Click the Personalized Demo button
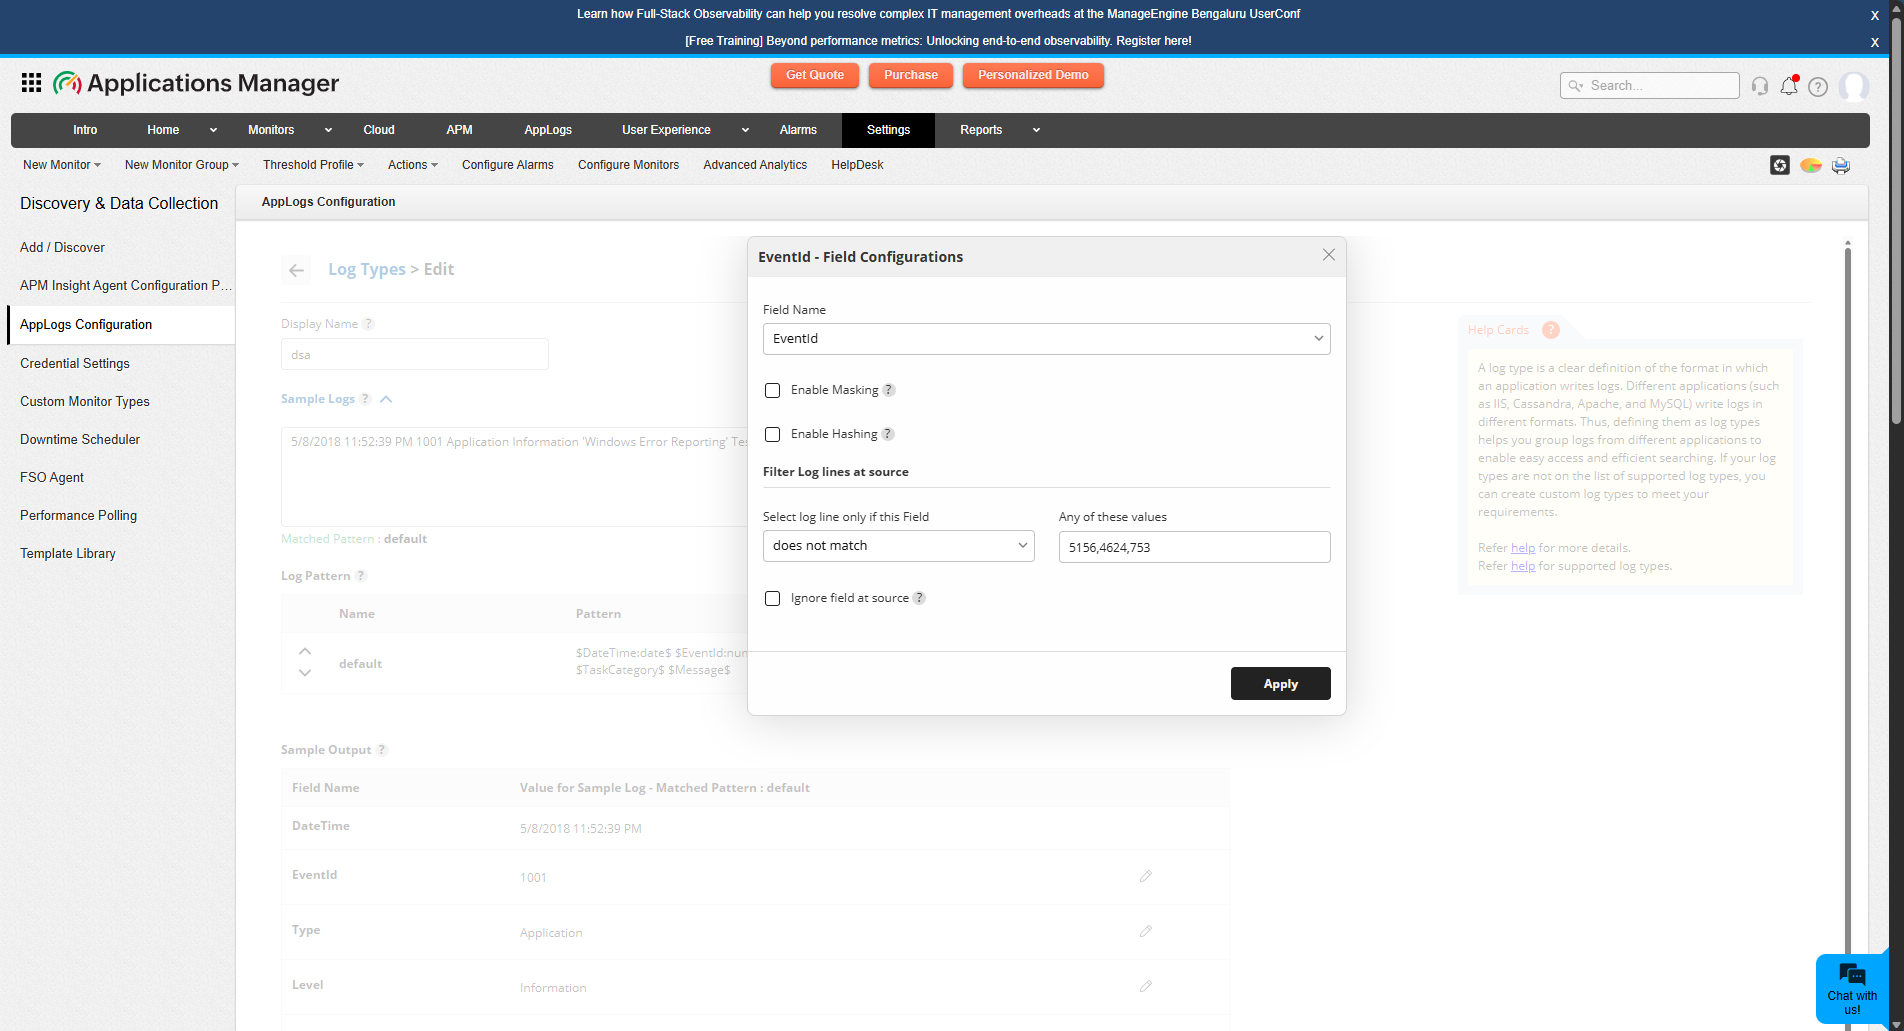 pos(1033,75)
